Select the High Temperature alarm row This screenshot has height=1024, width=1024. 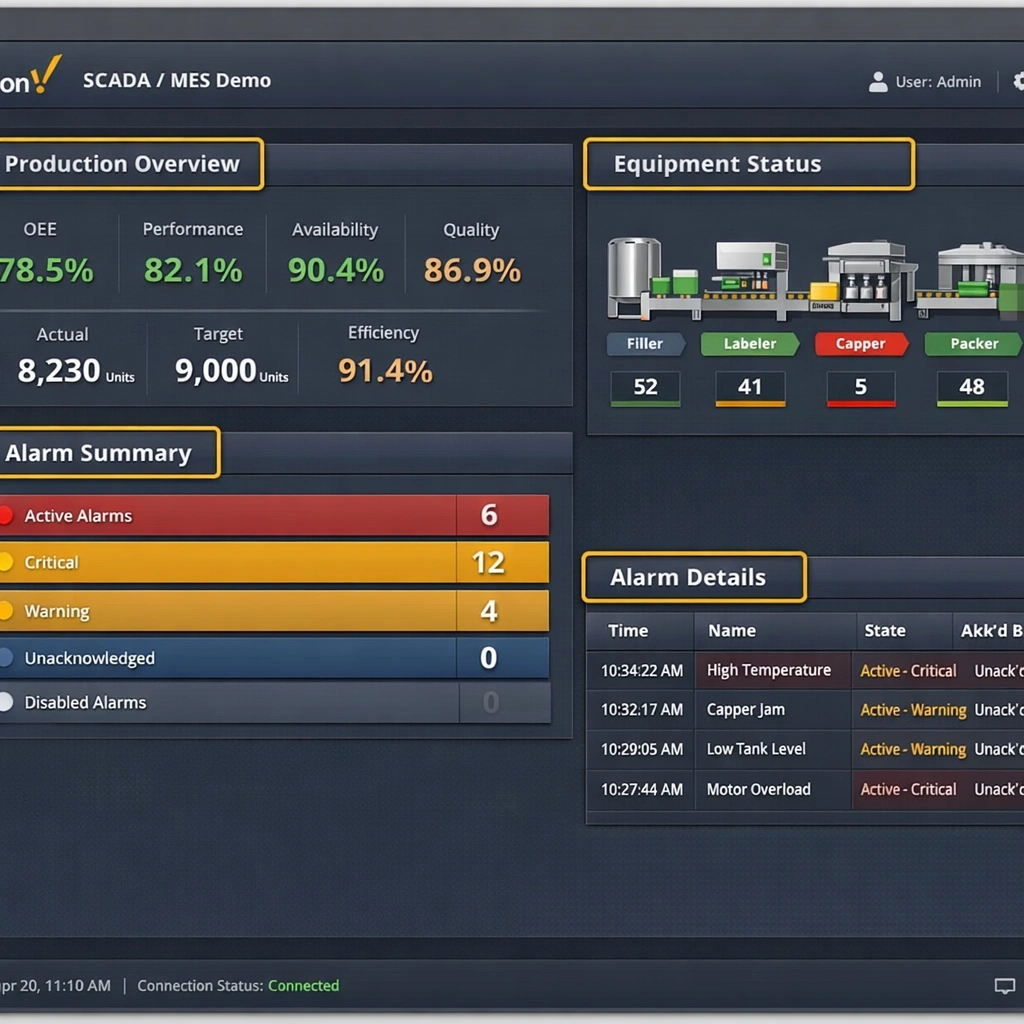click(768, 671)
